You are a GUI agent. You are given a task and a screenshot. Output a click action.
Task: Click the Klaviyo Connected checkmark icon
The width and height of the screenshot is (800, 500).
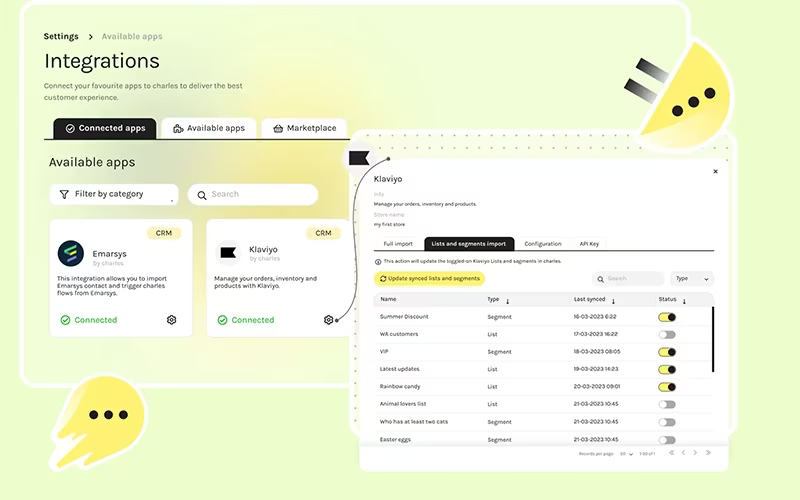tap(222, 320)
